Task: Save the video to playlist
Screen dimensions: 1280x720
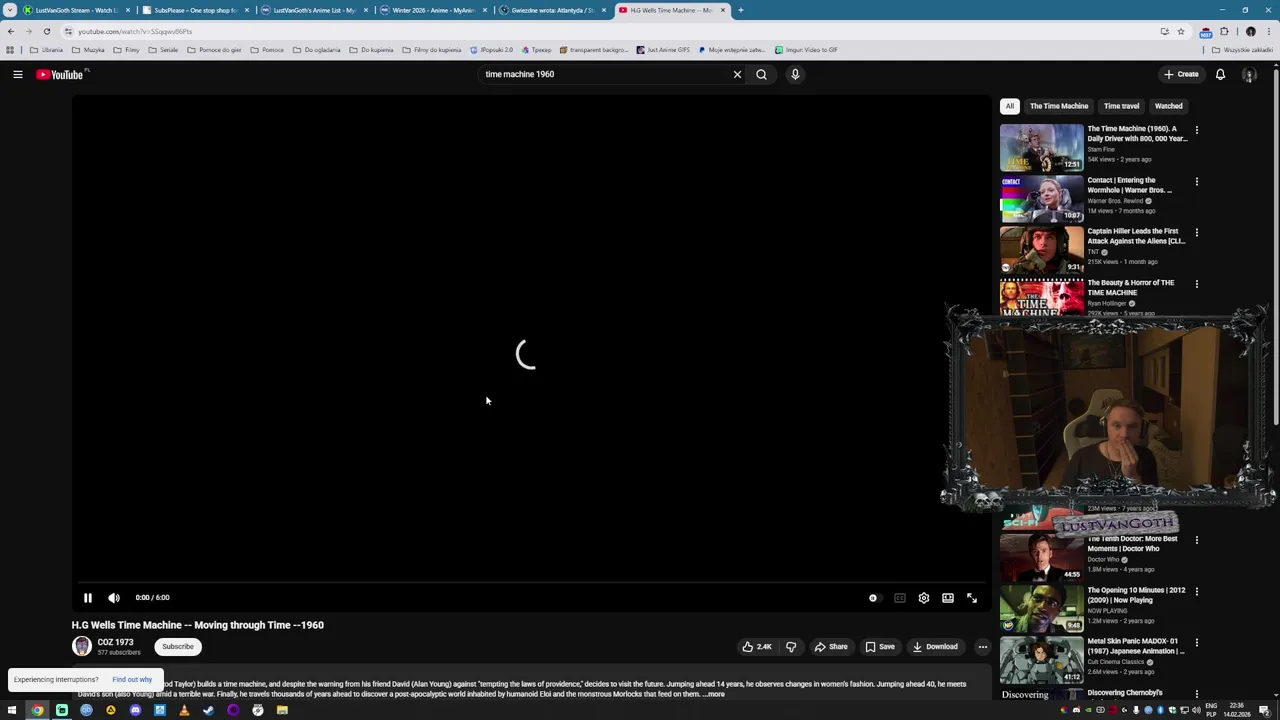Action: pyautogui.click(x=880, y=647)
